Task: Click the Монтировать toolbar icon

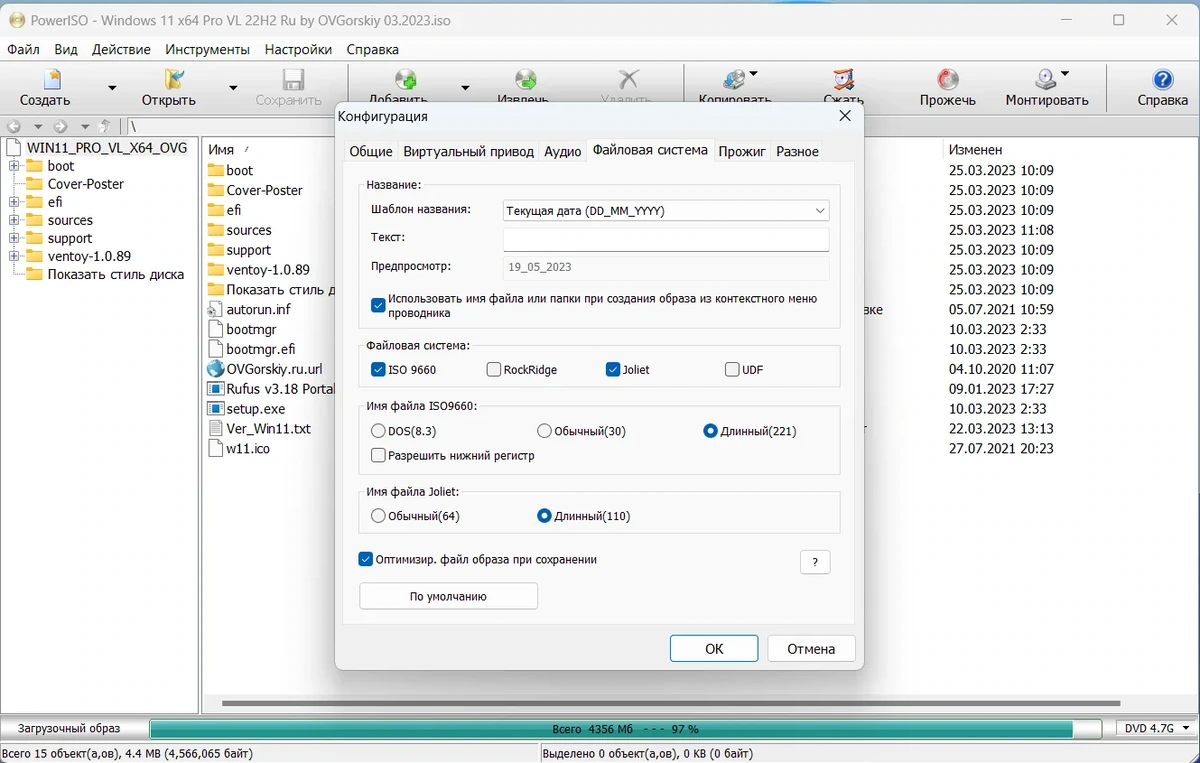Action: pyautogui.click(x=1046, y=80)
